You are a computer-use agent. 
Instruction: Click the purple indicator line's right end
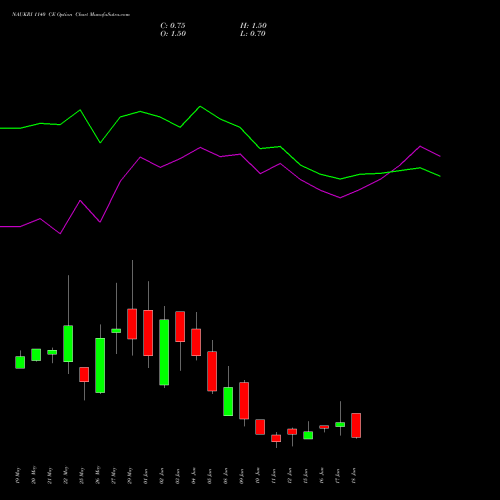439,156
